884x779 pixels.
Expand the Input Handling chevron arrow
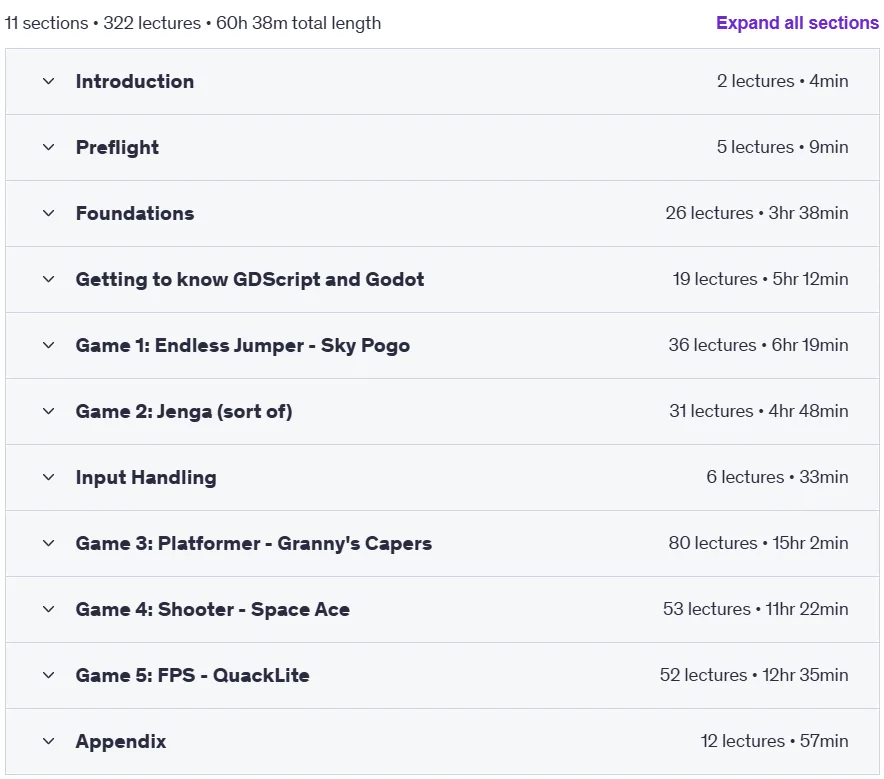point(48,477)
